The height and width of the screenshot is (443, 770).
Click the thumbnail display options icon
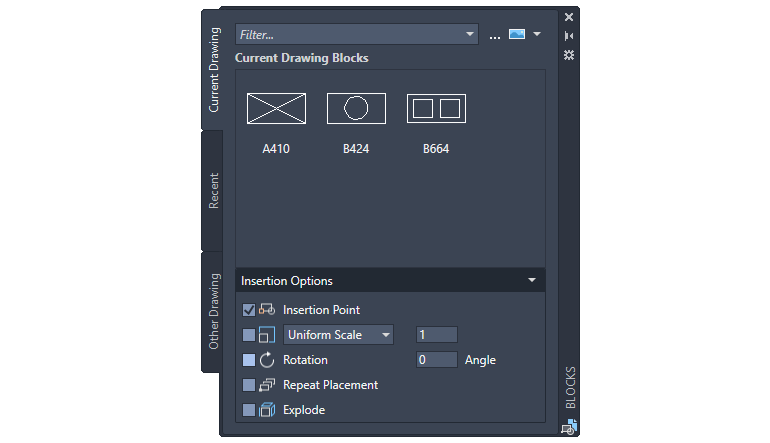(517, 34)
